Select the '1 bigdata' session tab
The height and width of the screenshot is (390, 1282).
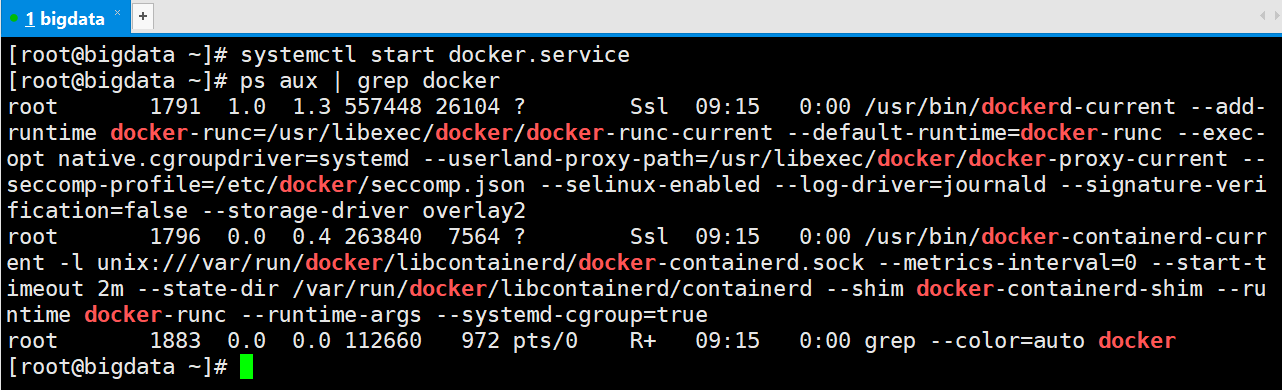click(65, 18)
